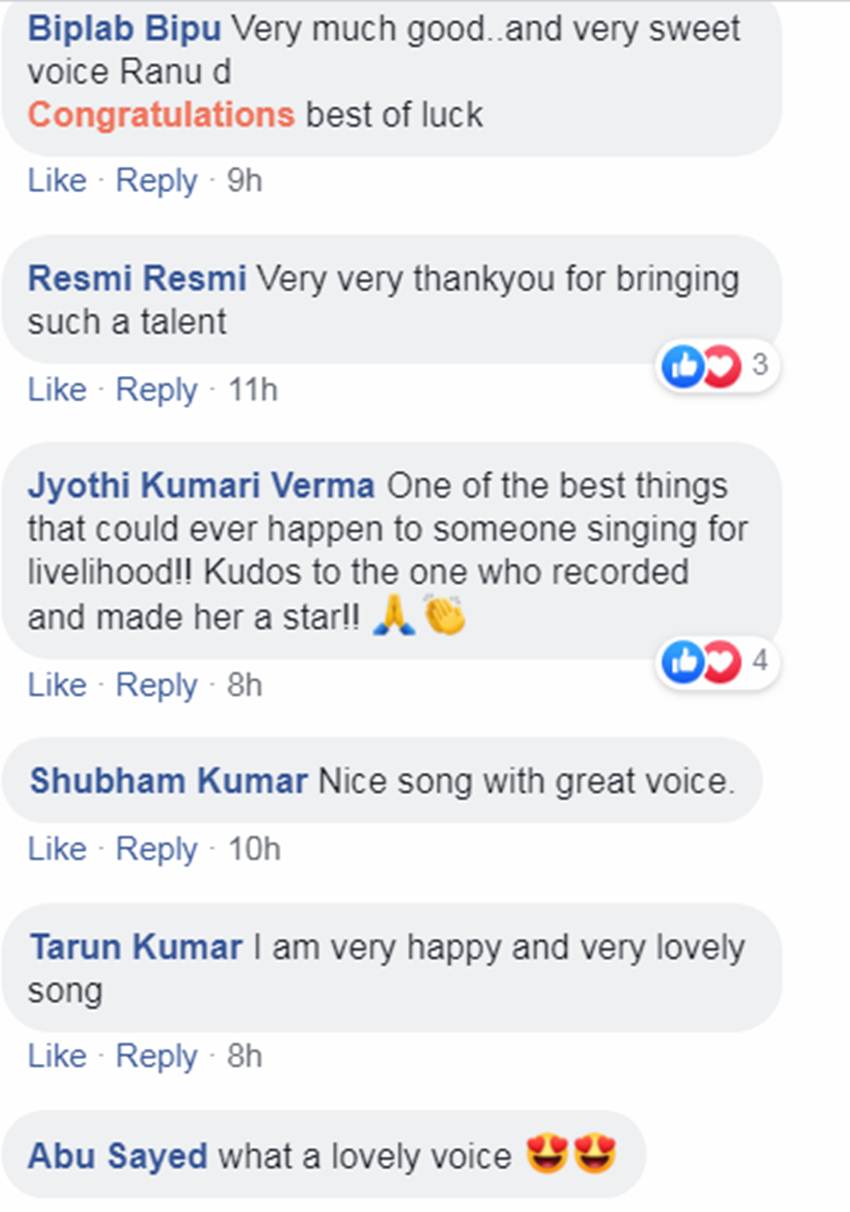
Task: Visit Jyothi Kumari Verma's profile
Action: 201,486
